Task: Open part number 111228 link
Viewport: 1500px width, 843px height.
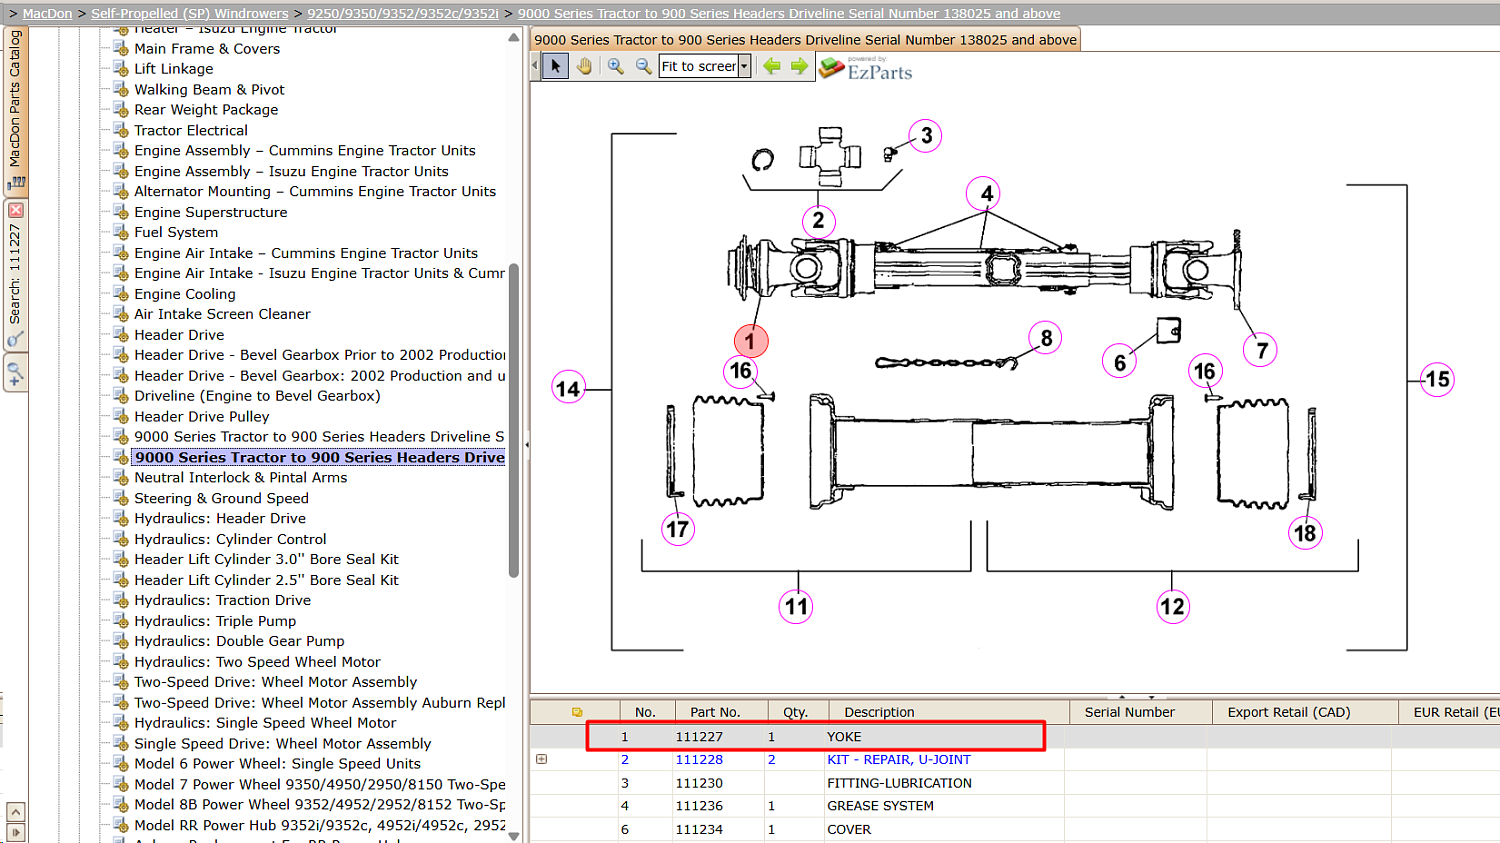Action: pos(699,760)
